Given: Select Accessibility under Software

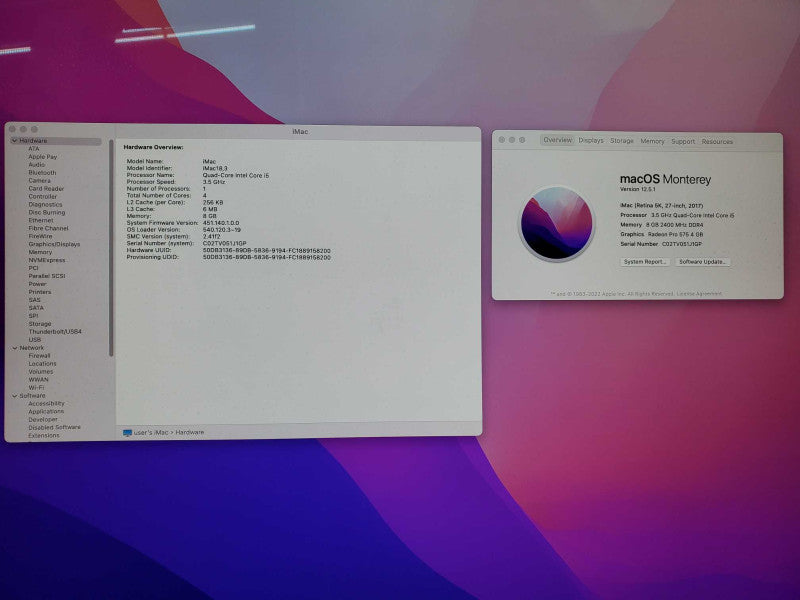Looking at the screenshot, I should [46, 403].
